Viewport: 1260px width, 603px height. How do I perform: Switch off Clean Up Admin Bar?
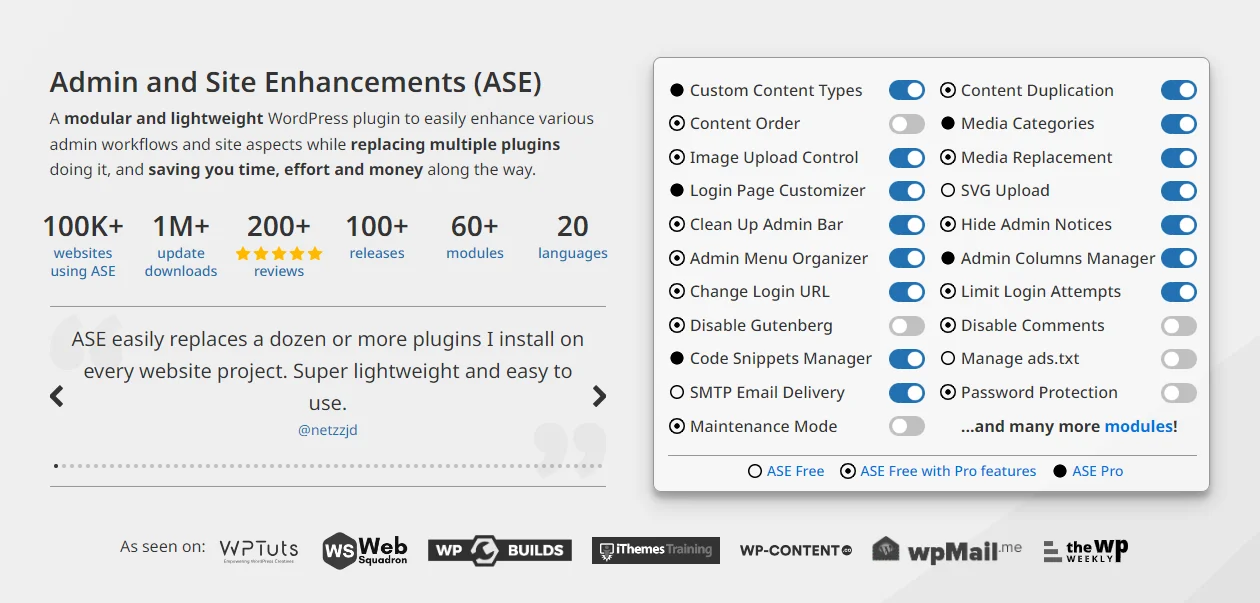pos(907,225)
